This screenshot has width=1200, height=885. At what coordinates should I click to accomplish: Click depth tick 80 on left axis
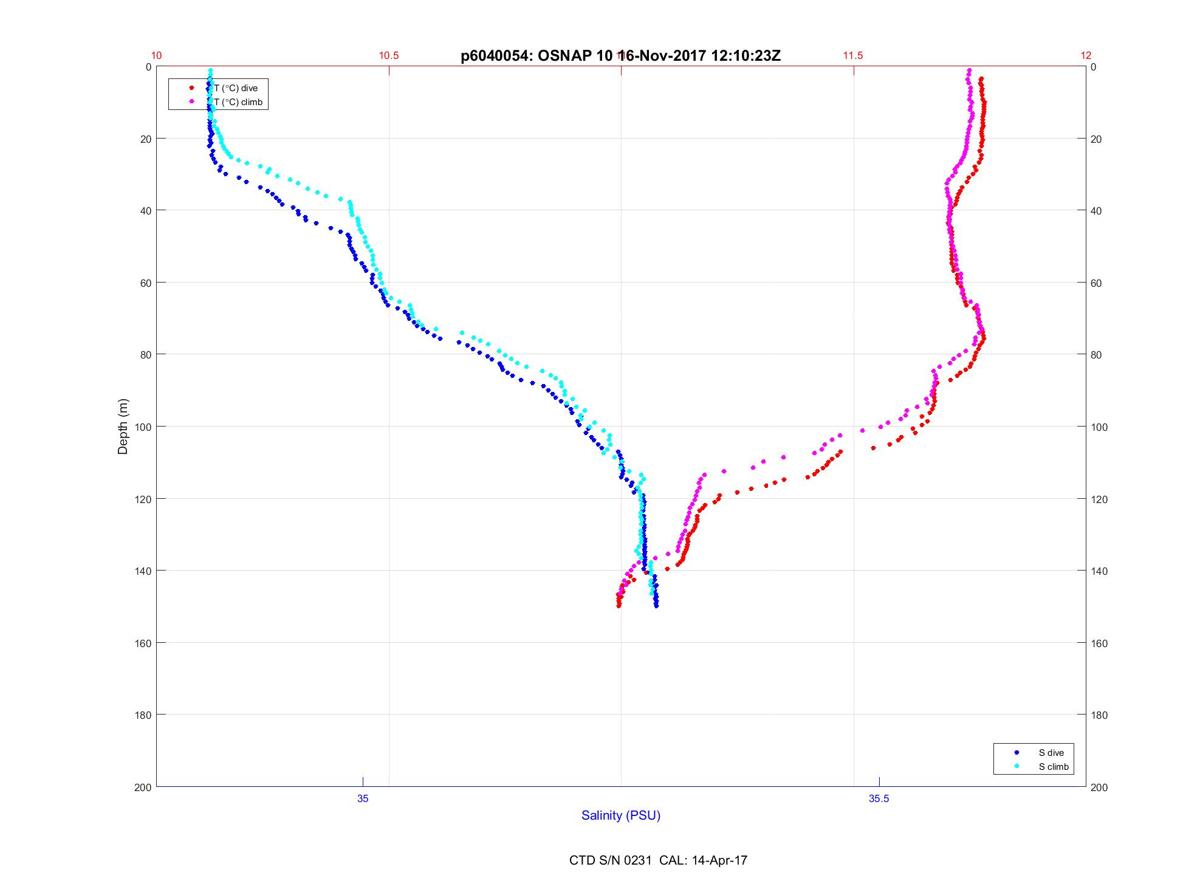click(x=145, y=355)
